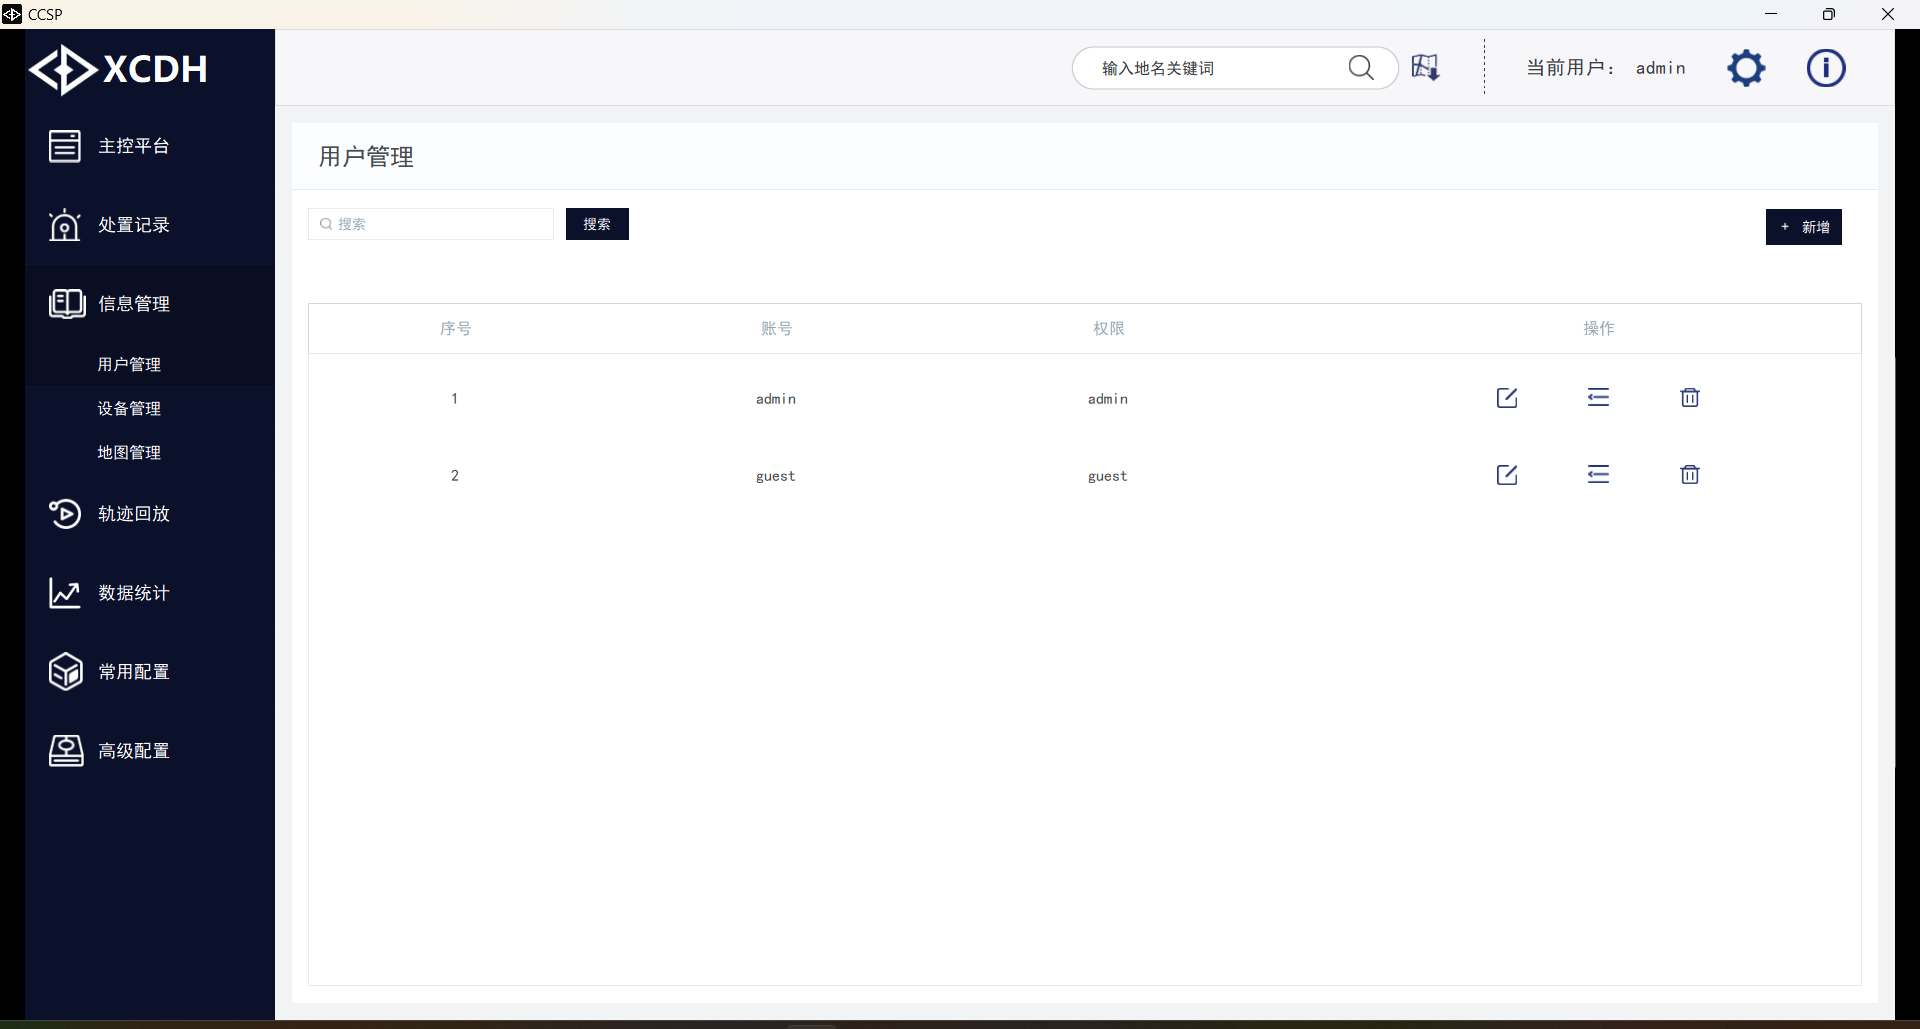Select 设备管理 submenu item

click(129, 409)
